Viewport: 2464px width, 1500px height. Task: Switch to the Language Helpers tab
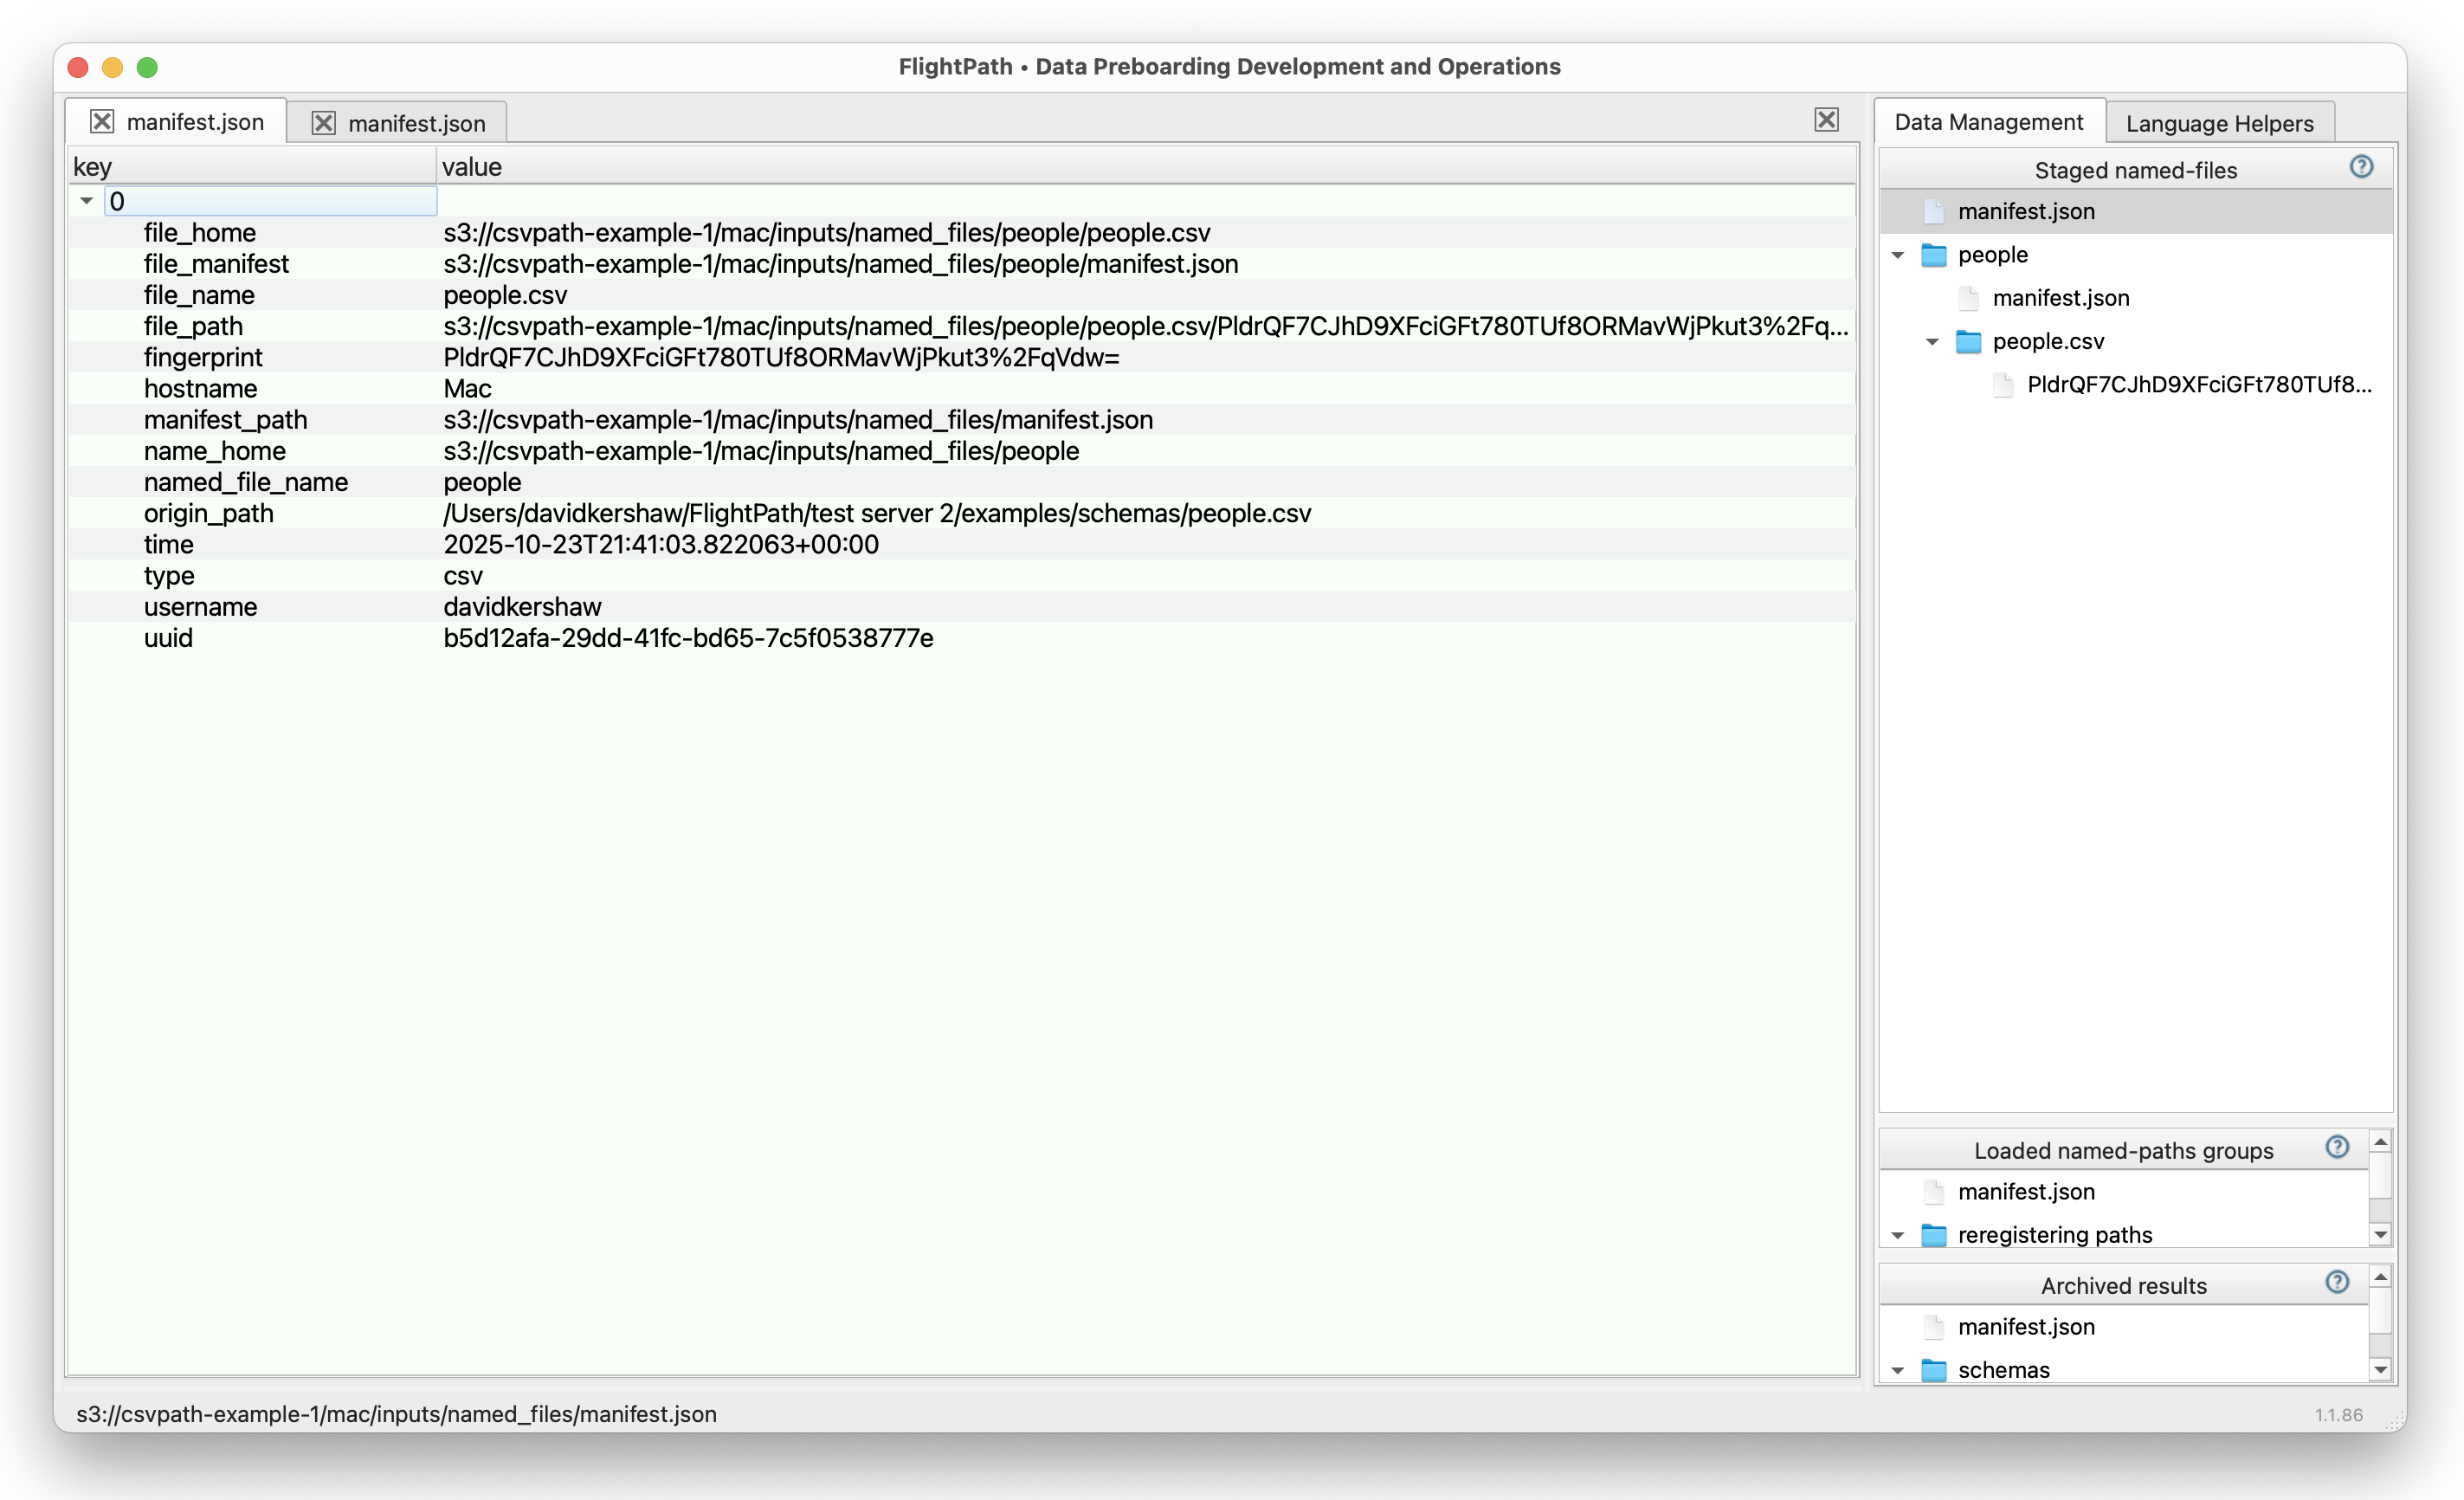2219,123
